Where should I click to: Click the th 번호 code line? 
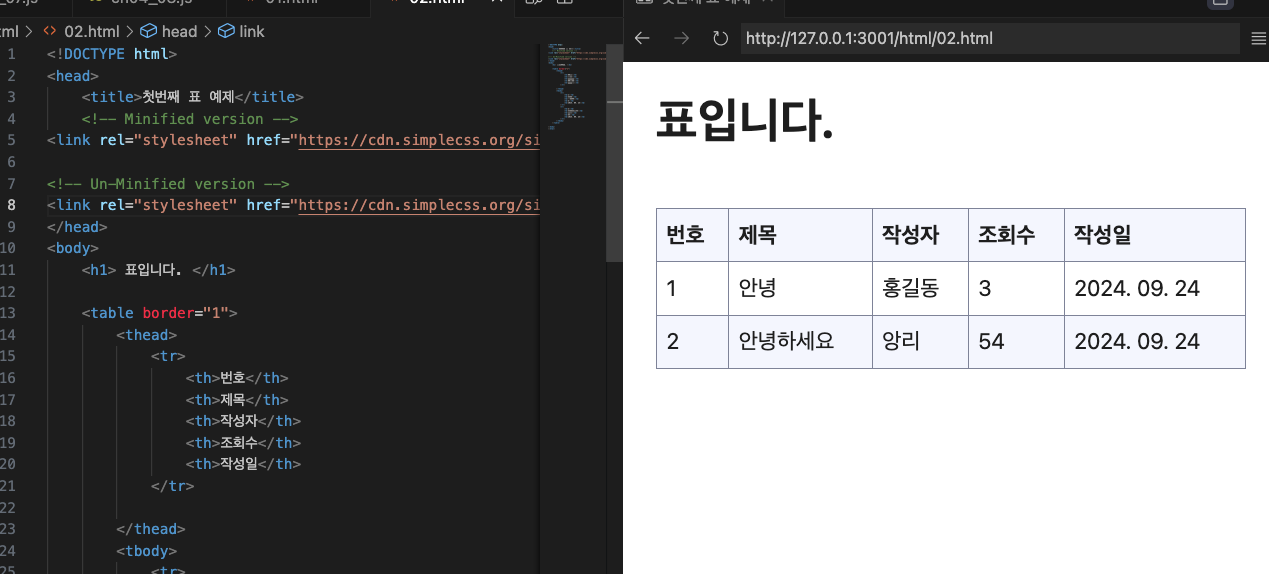pyautogui.click(x=237, y=378)
